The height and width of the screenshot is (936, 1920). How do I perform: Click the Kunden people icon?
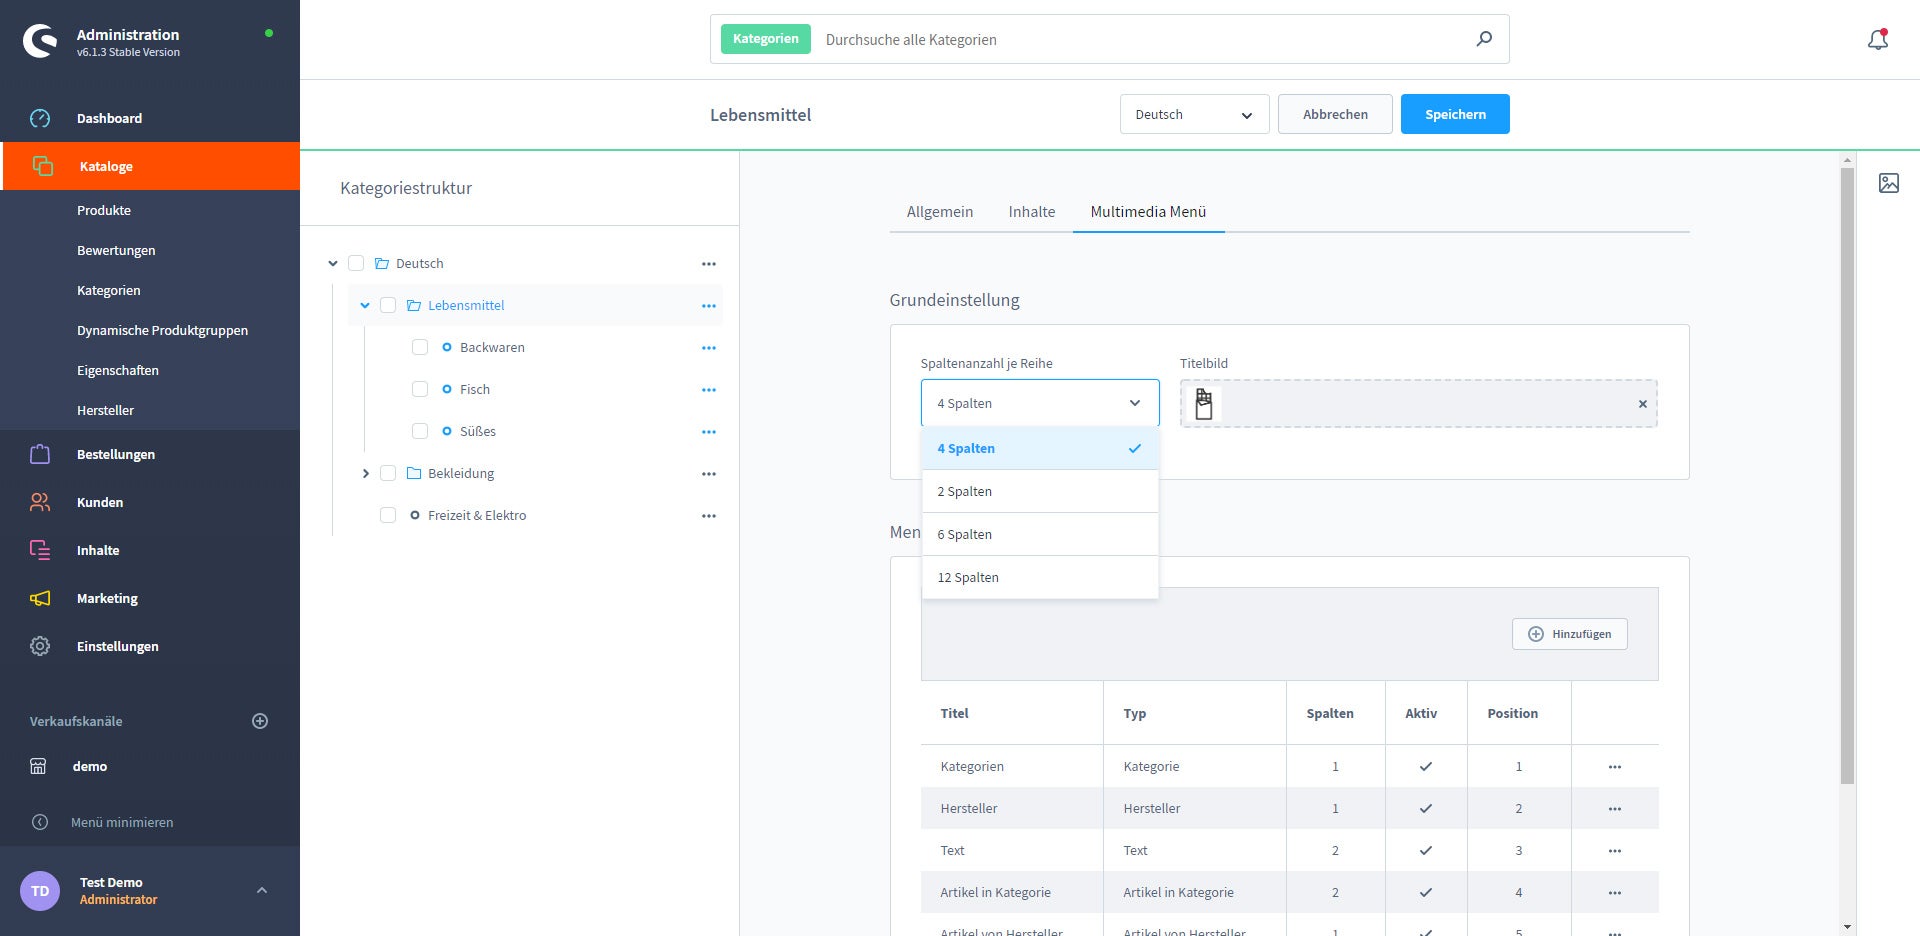[x=40, y=502]
